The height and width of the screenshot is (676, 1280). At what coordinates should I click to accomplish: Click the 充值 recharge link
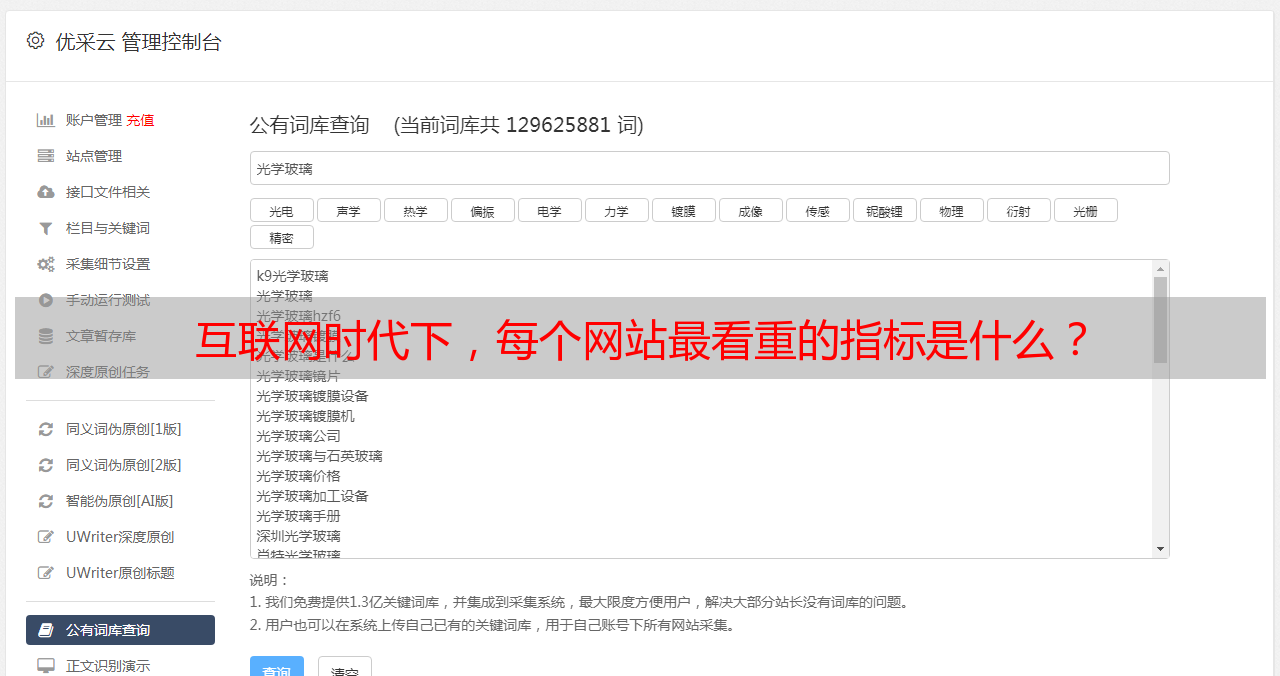140,120
